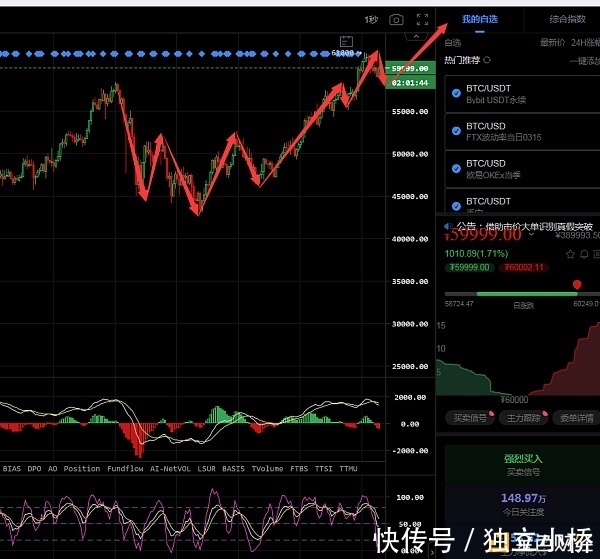Click the depth chart area near 60000
The height and width of the screenshot is (559, 600).
pyautogui.click(x=518, y=360)
